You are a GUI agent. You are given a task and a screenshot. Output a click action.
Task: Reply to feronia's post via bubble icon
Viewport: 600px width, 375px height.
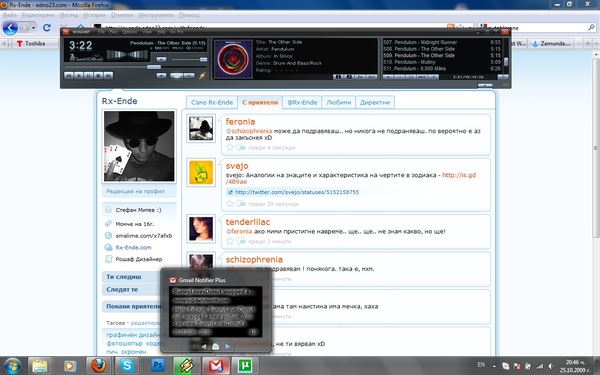(241, 147)
